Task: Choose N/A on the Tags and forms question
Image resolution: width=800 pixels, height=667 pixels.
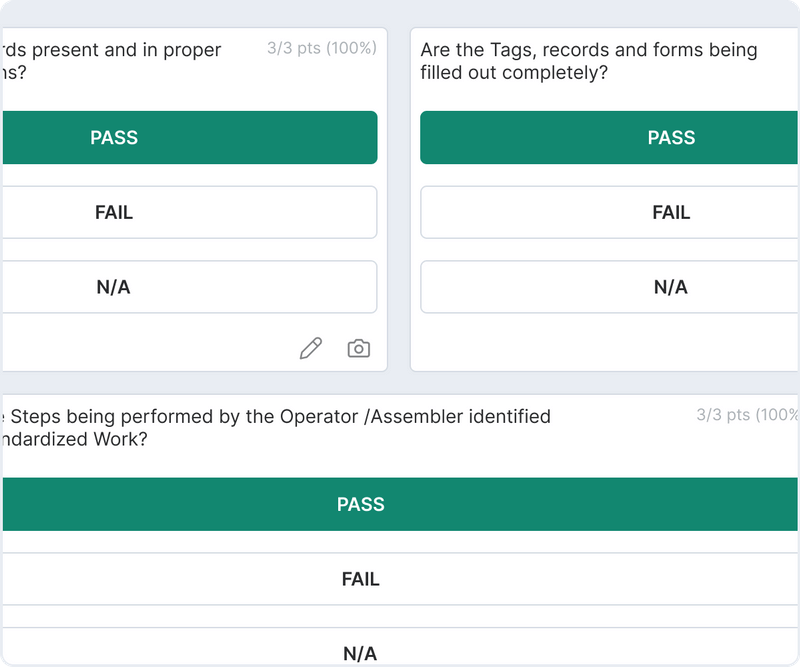Action: 672,287
